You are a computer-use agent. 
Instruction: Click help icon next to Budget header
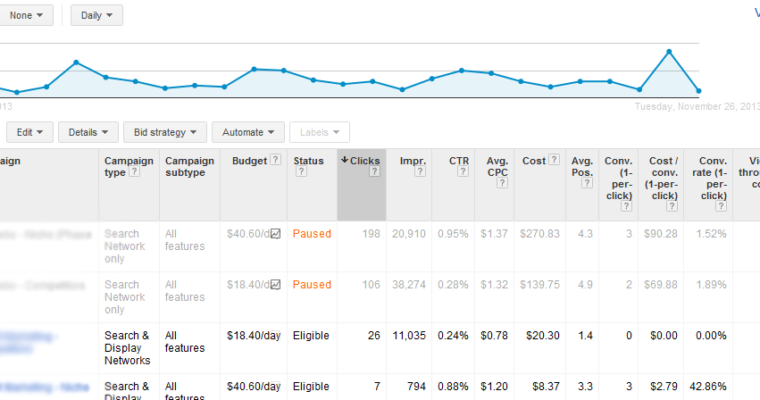click(275, 160)
